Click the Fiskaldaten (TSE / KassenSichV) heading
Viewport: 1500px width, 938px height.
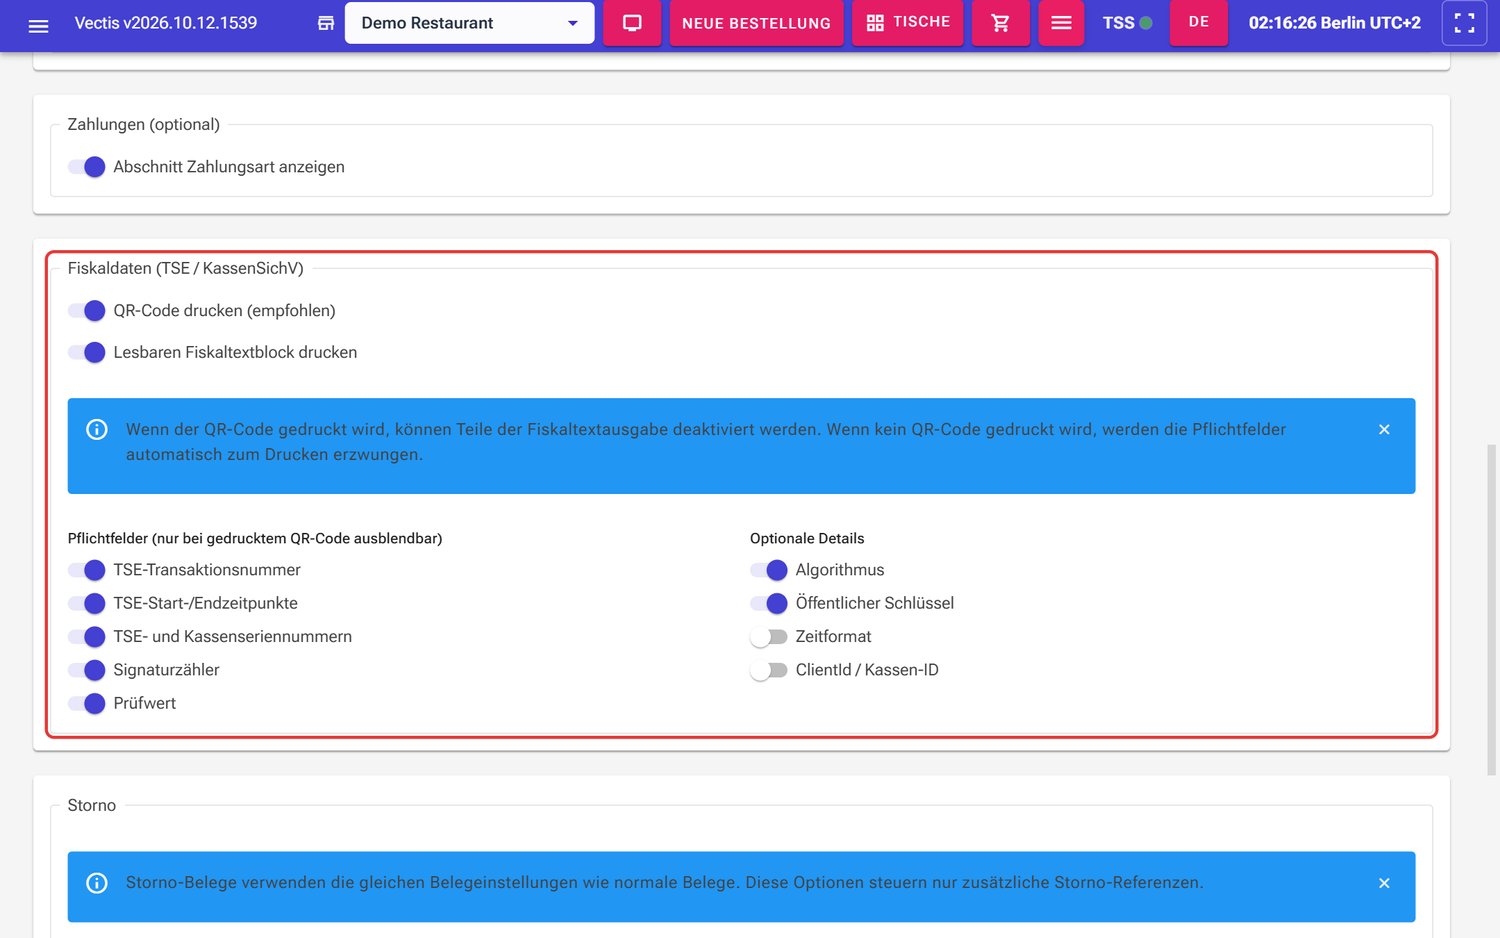186,268
